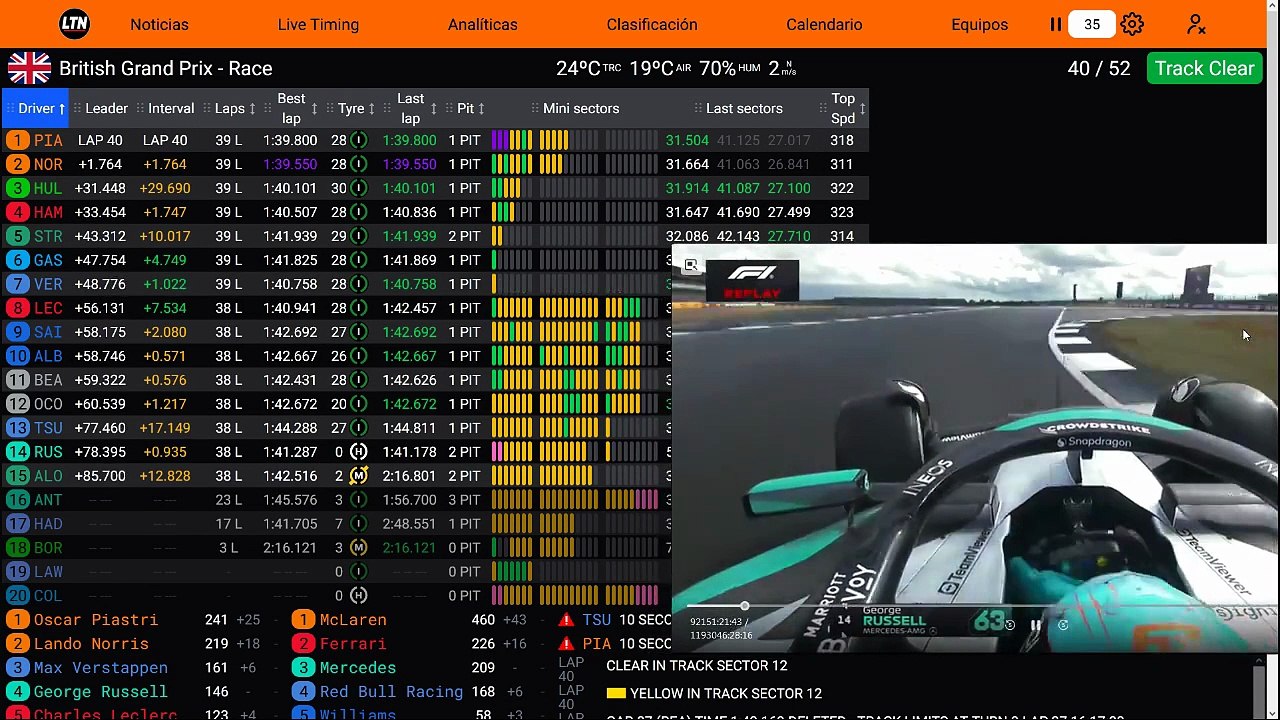The height and width of the screenshot is (720, 1280).
Task: Click the position 14 badge for RUS
Action: [17, 452]
